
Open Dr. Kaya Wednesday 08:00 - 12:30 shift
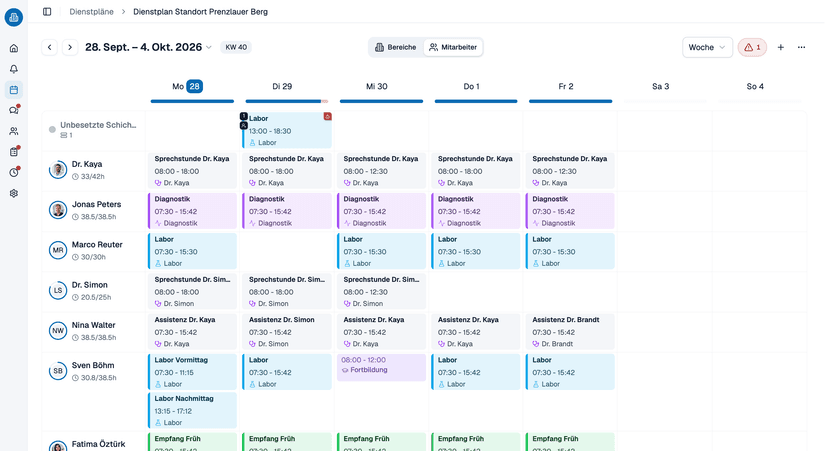[381, 171]
